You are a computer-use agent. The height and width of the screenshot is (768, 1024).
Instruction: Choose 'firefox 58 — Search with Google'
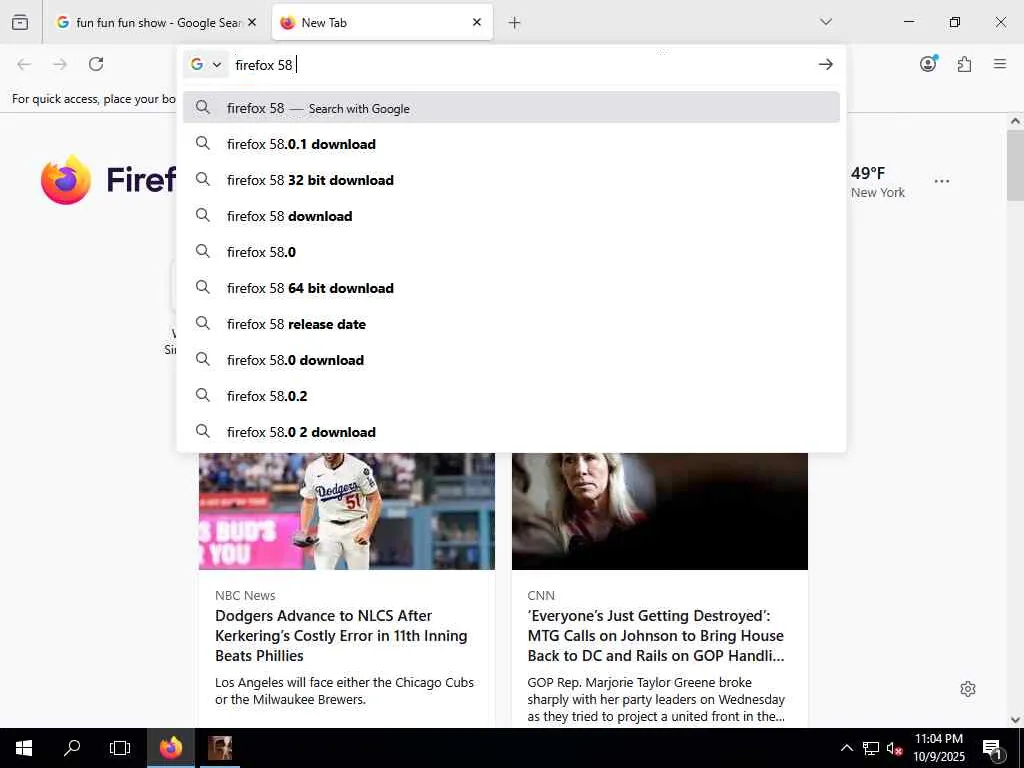tap(511, 108)
